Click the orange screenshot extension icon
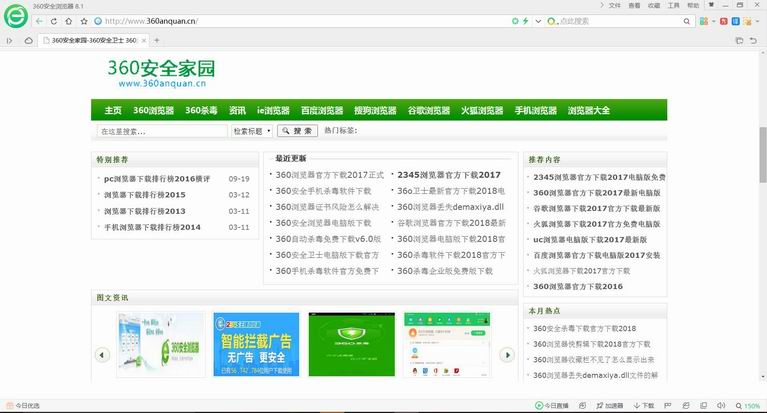The image size is (767, 413). coord(747,21)
